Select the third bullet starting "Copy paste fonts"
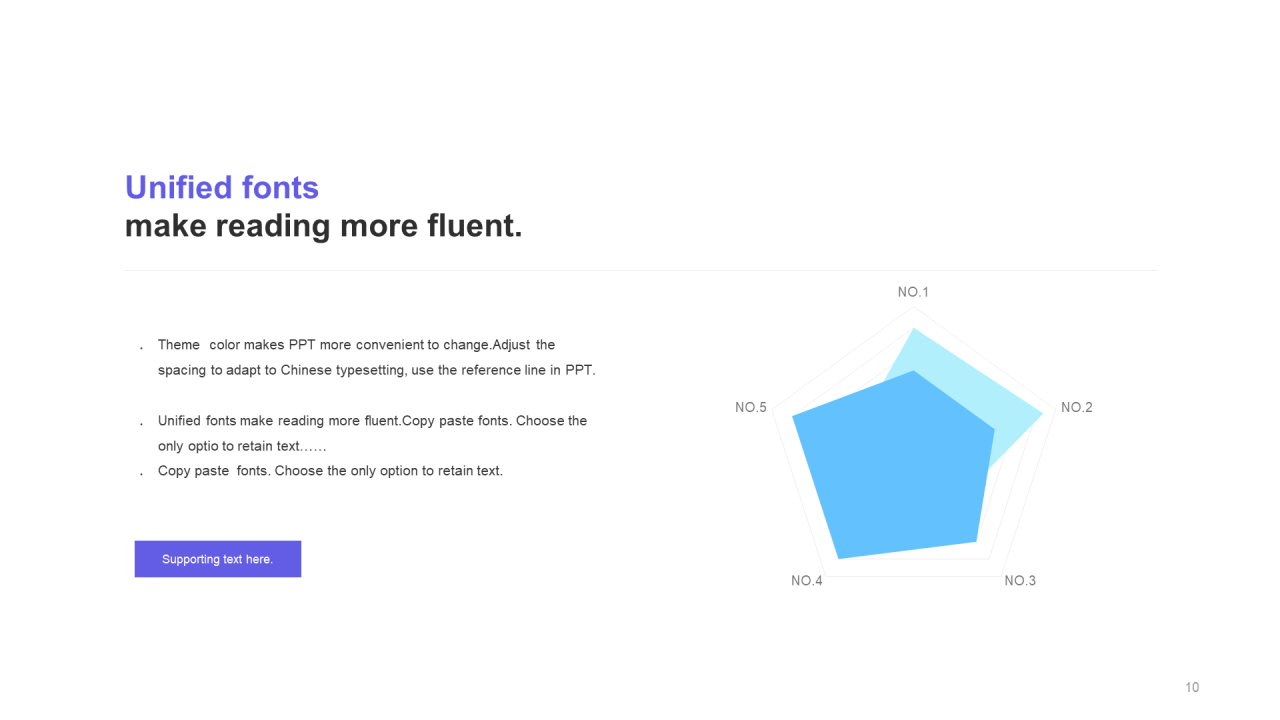Viewport: 1280px width, 720px height. tap(330, 471)
